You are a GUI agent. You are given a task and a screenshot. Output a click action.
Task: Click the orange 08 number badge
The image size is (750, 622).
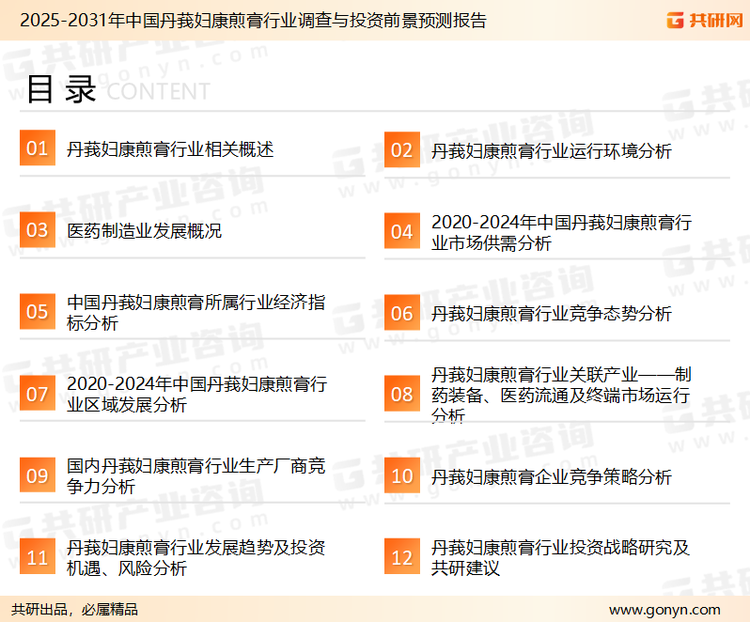402,394
